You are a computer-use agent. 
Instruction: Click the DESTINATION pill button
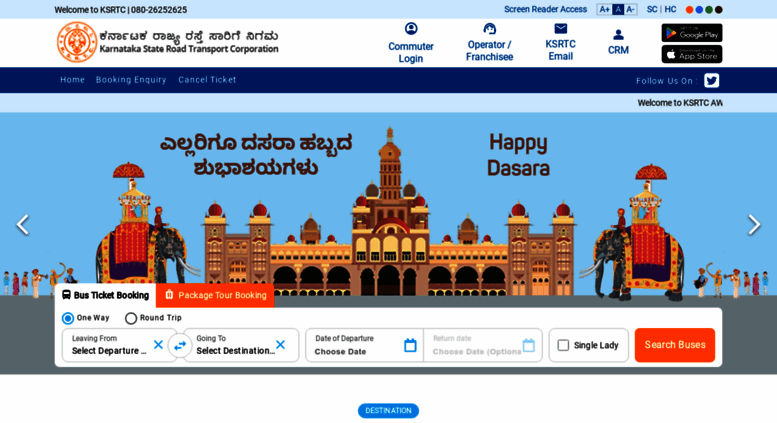click(388, 411)
